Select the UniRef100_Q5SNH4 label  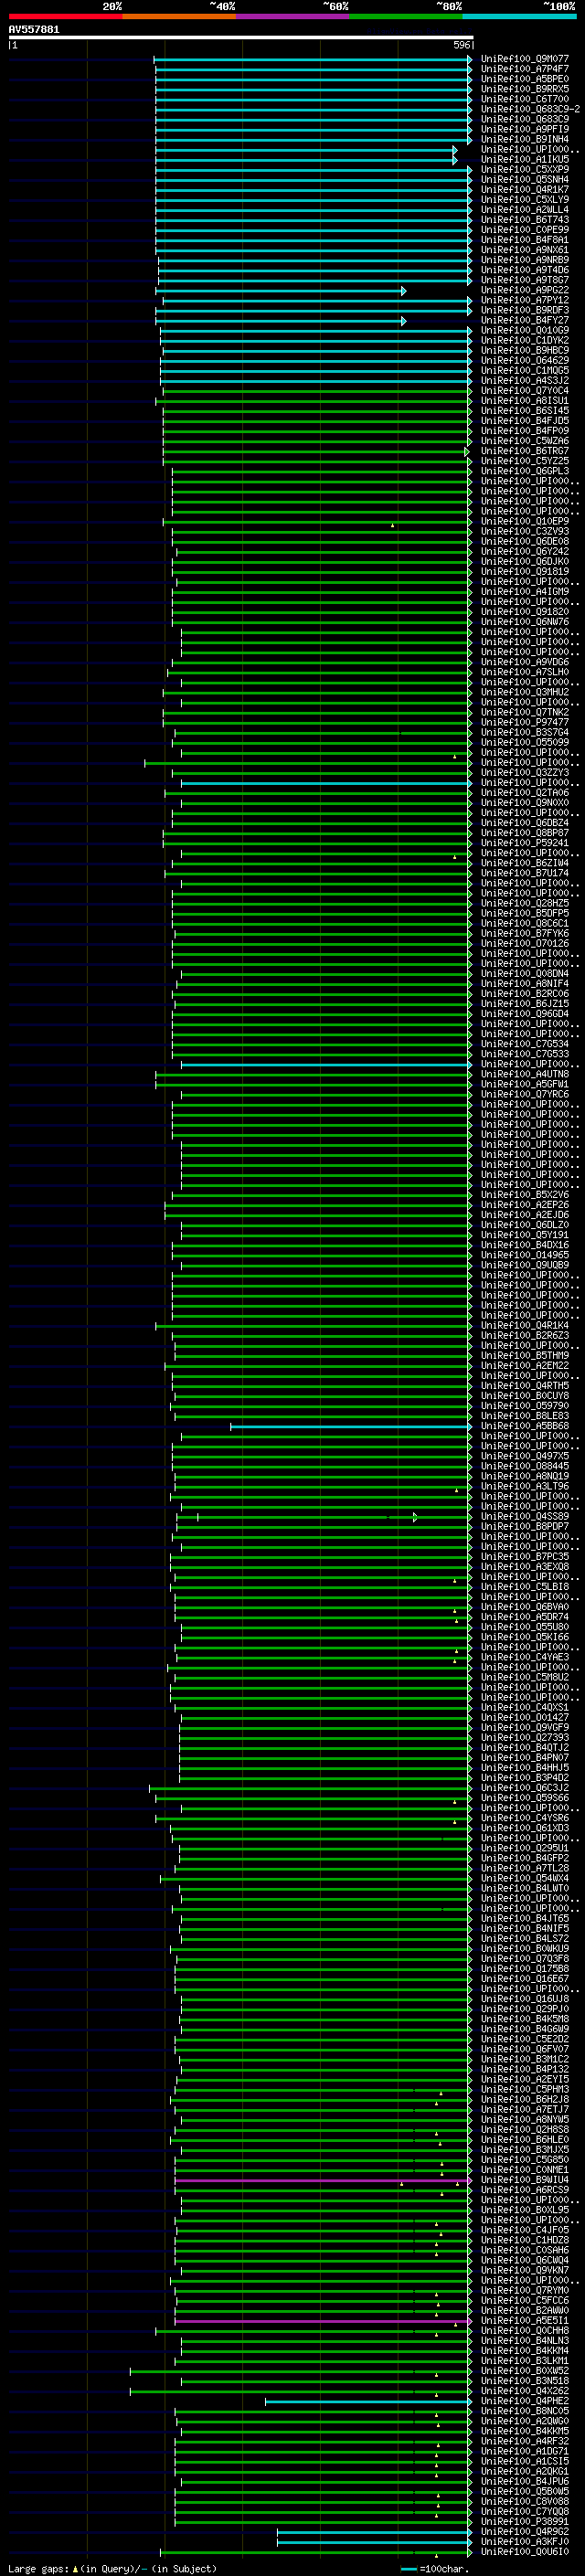(524, 179)
